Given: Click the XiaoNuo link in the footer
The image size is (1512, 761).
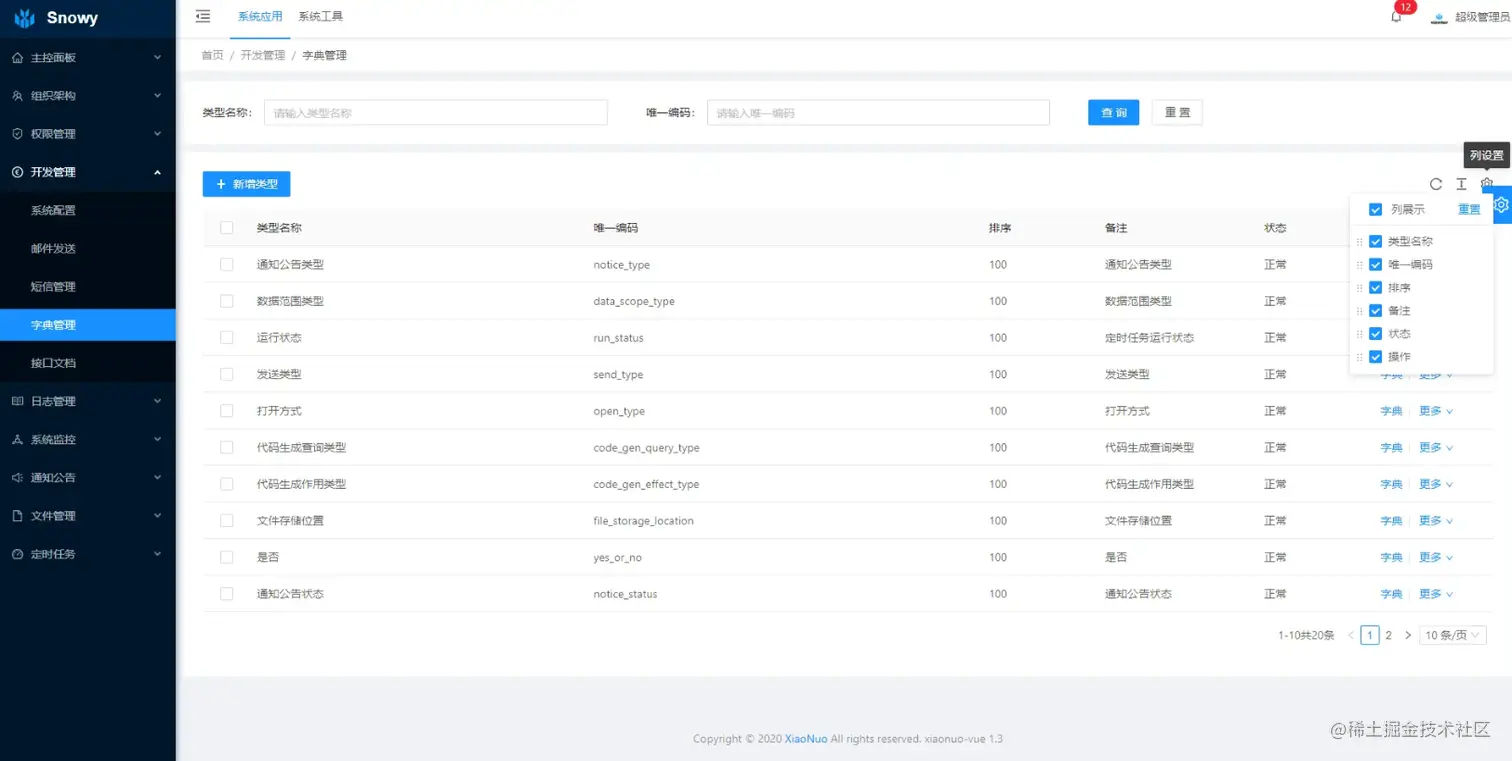Looking at the screenshot, I should 806,739.
